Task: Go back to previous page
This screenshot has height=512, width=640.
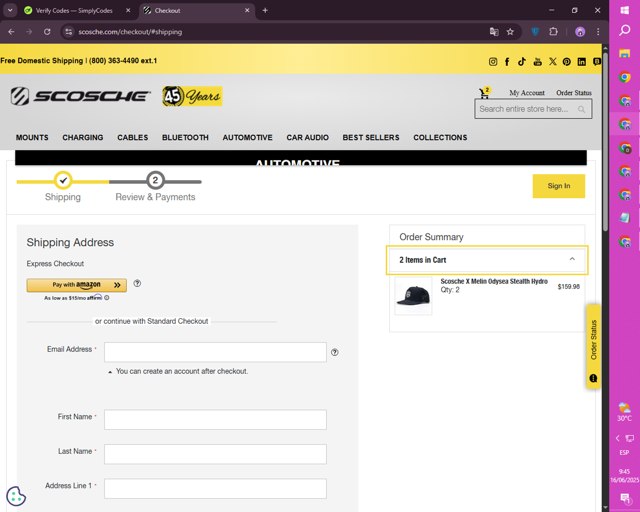Action: coord(11,32)
